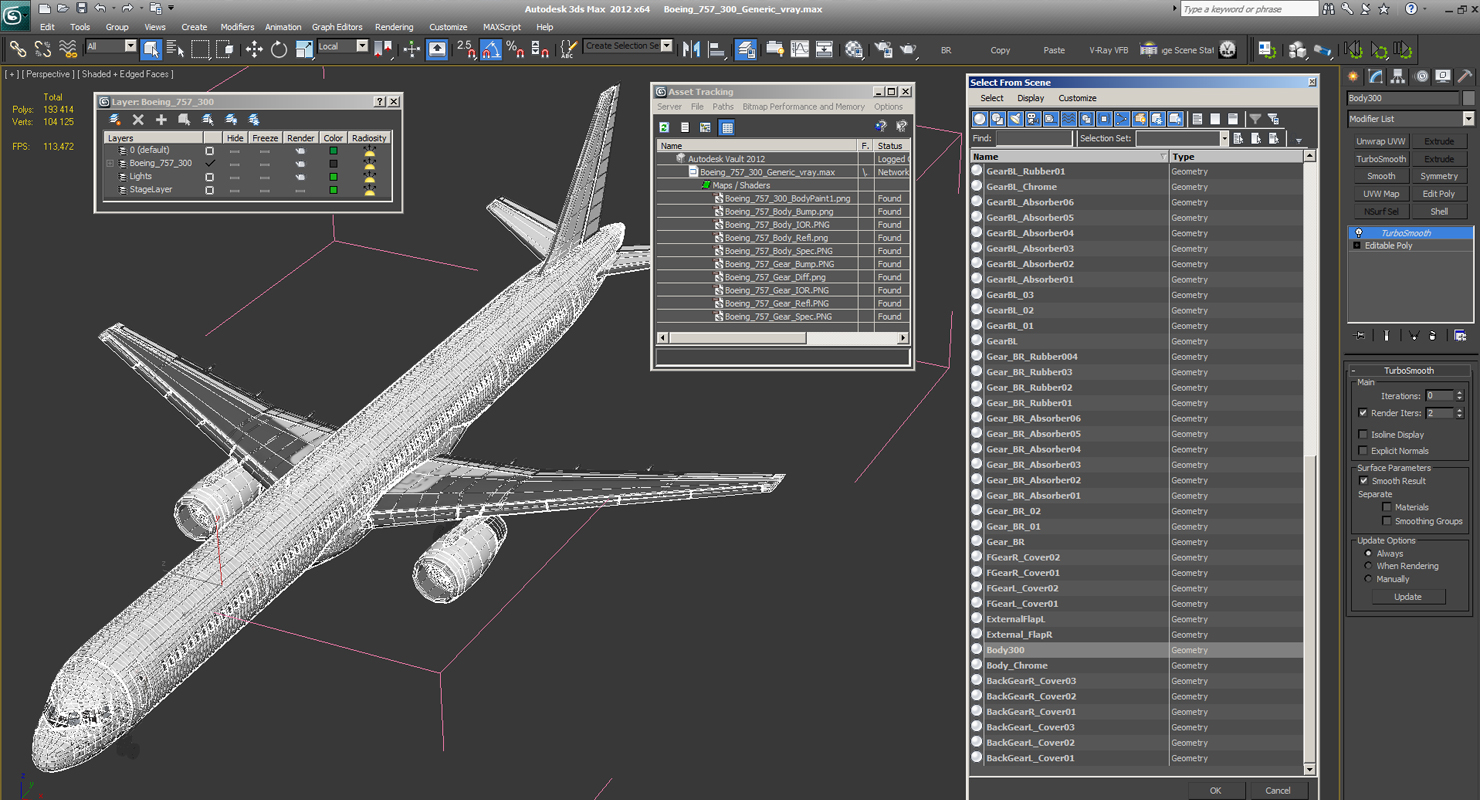Open Curve Editor from toolbar

[800, 48]
